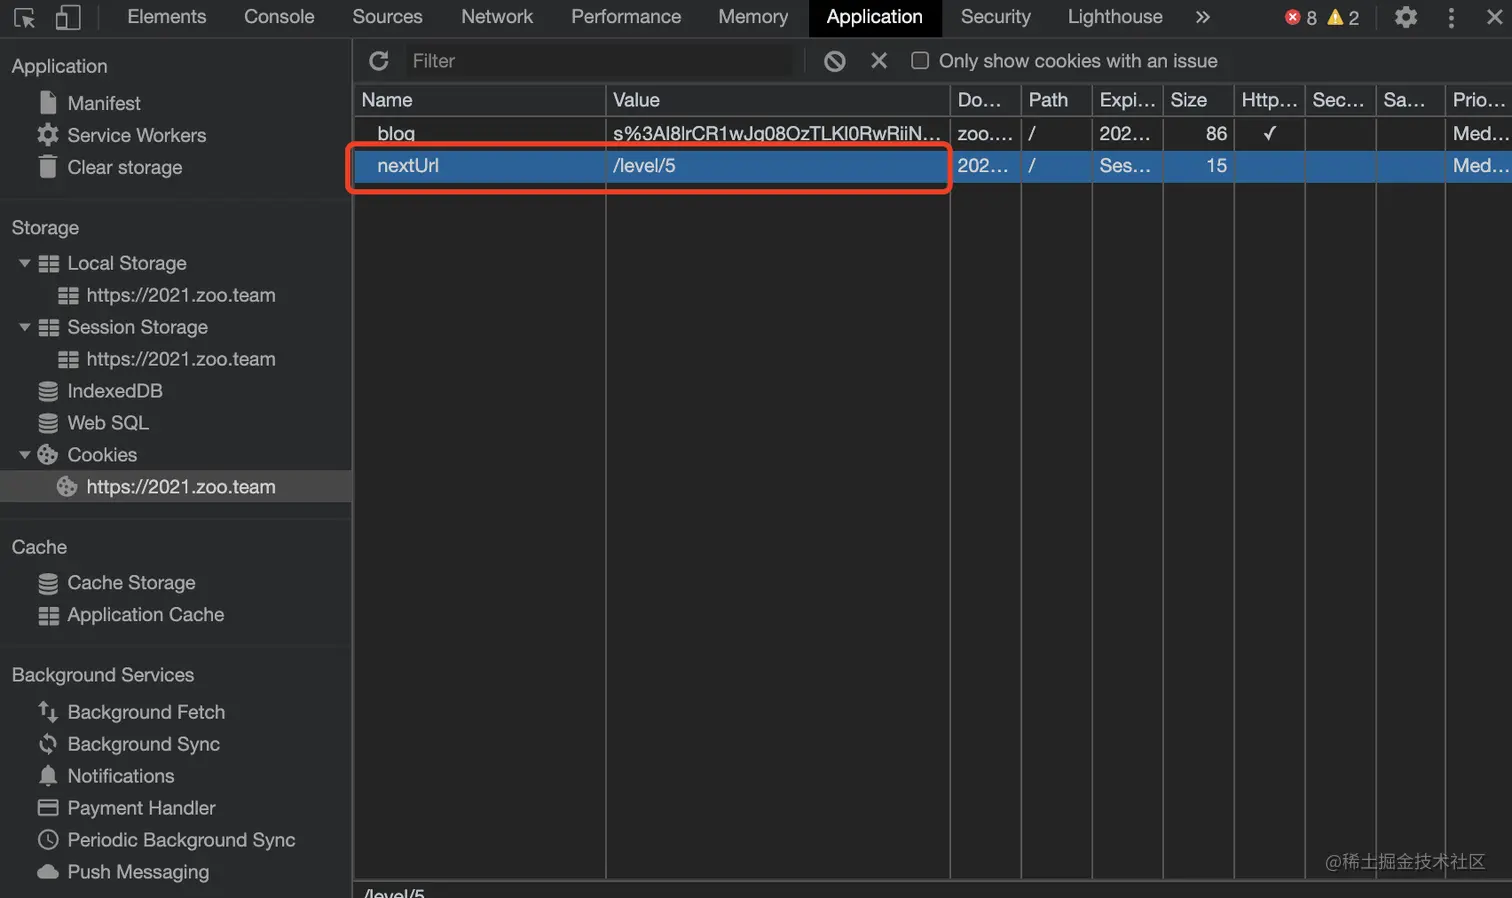This screenshot has width=1512, height=898.
Task: Sort cookies by the Secure column
Action: (x=1340, y=100)
